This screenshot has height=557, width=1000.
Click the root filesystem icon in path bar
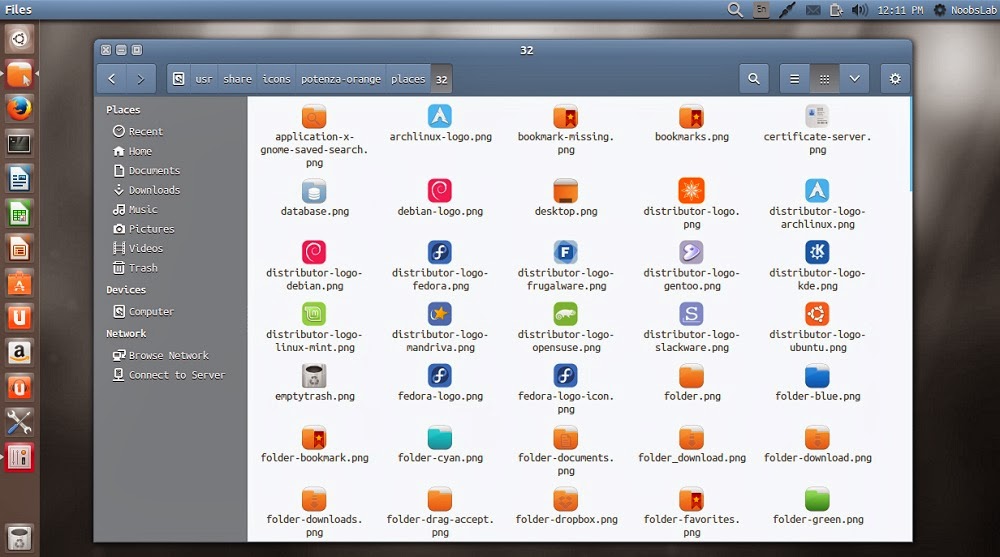click(179, 79)
